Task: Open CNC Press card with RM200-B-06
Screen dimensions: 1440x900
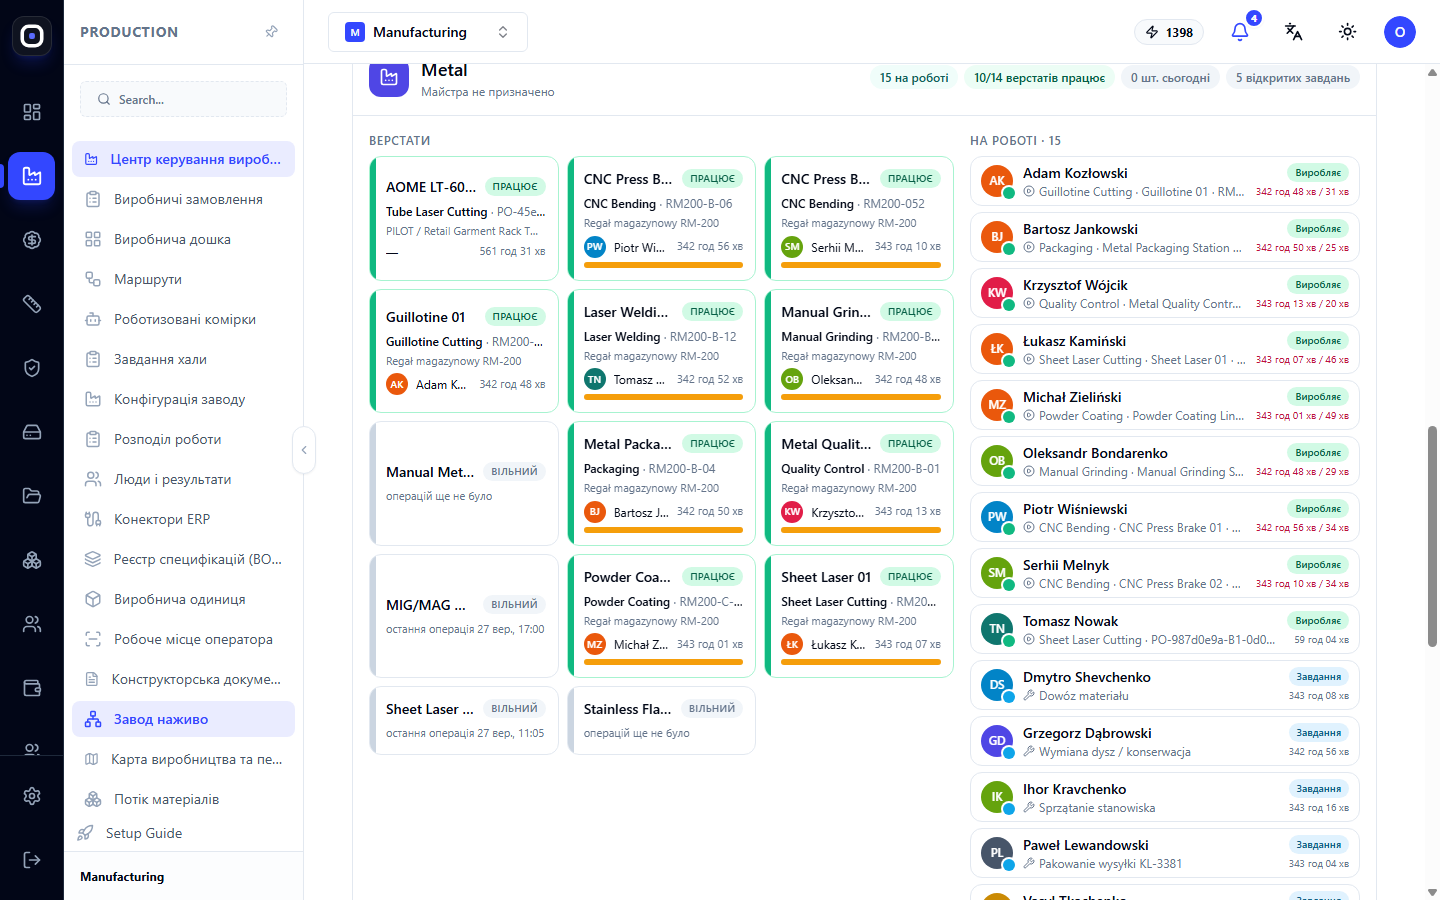Action: 661,218
